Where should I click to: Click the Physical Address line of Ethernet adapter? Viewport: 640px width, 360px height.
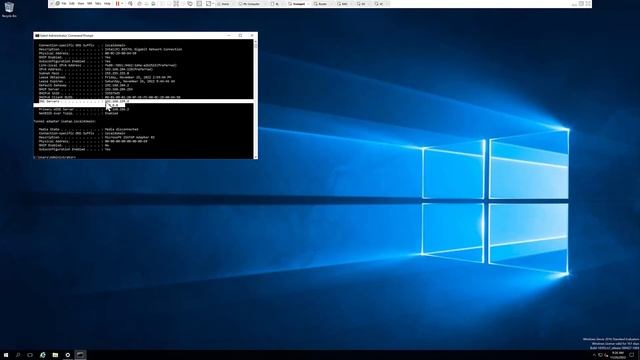click(x=87, y=53)
